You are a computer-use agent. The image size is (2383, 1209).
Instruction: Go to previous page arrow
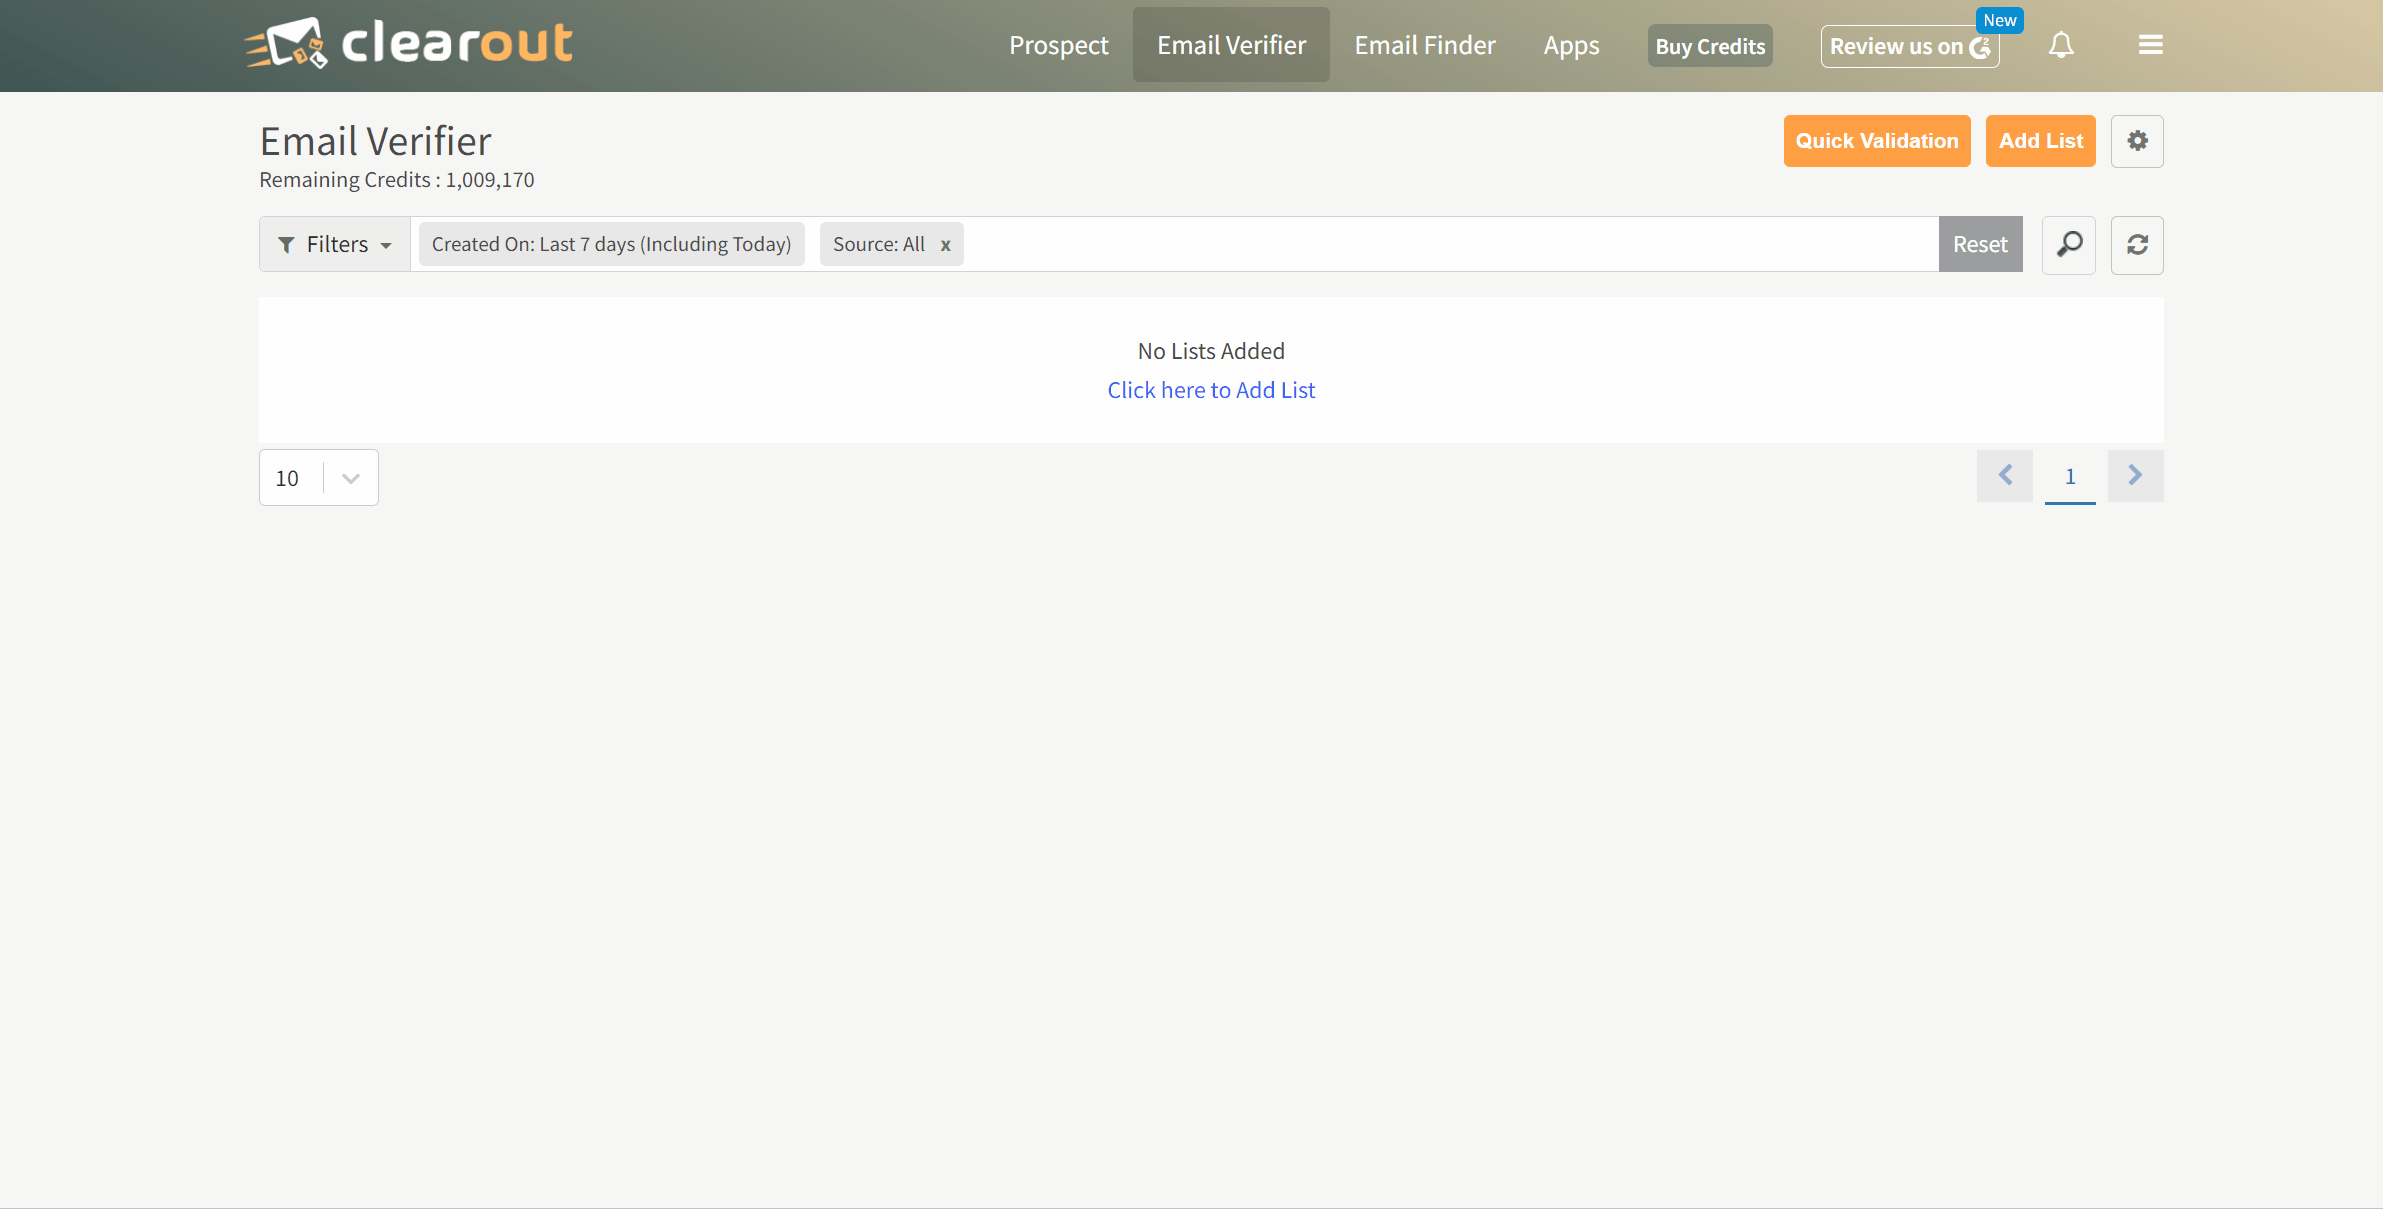click(2005, 476)
